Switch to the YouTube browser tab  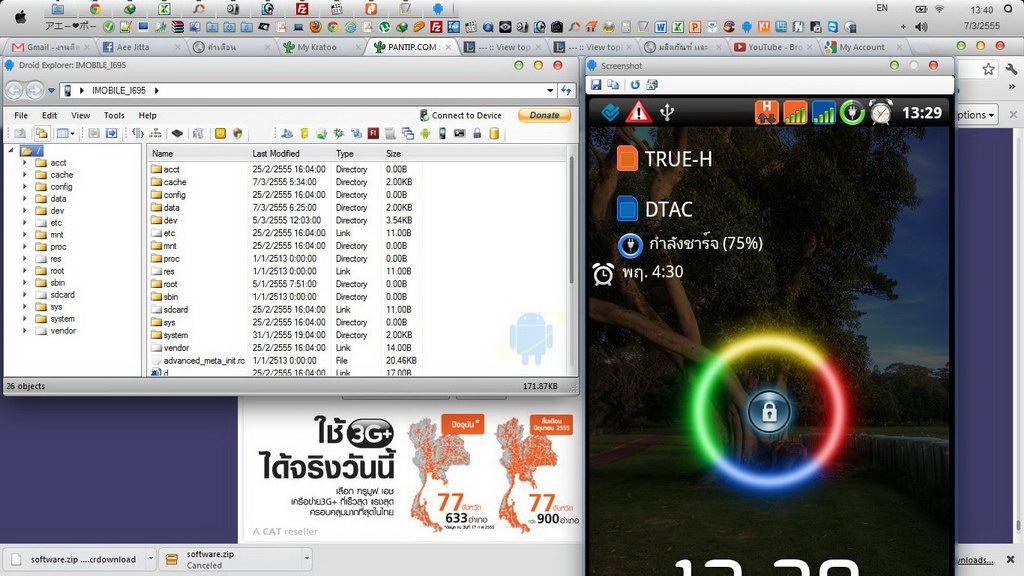click(771, 47)
